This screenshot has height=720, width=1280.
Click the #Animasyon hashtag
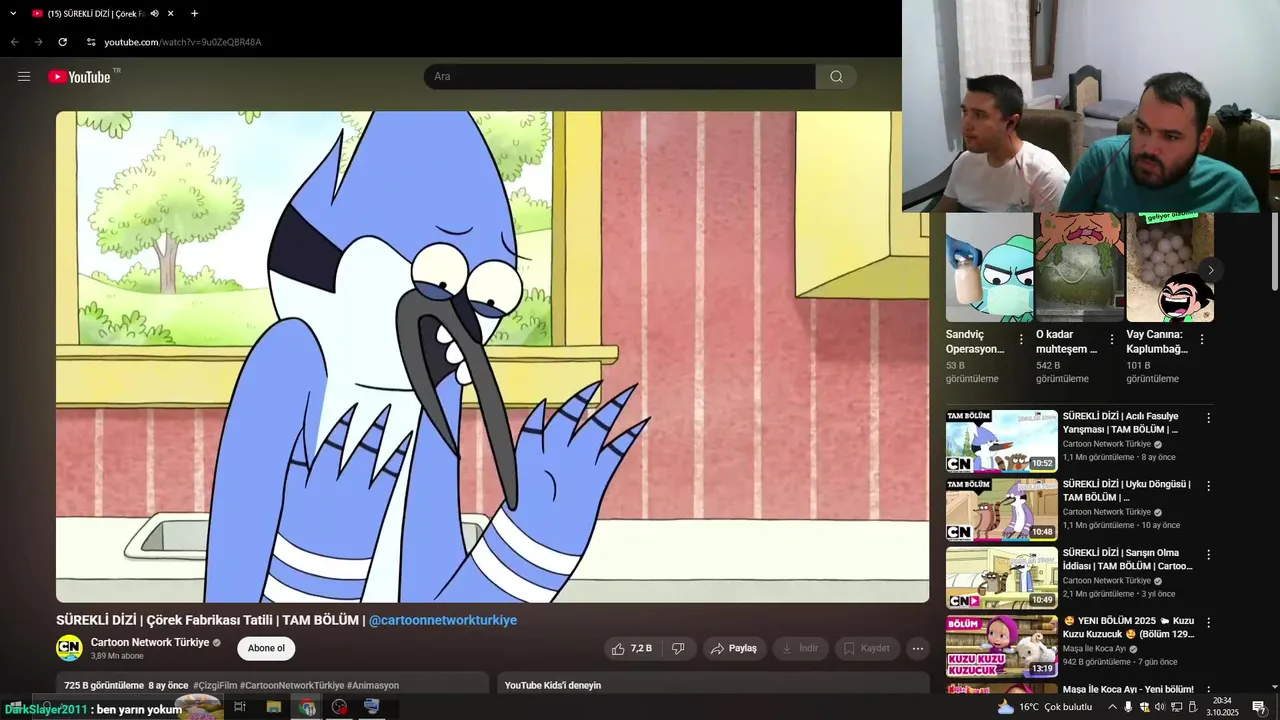(373, 685)
